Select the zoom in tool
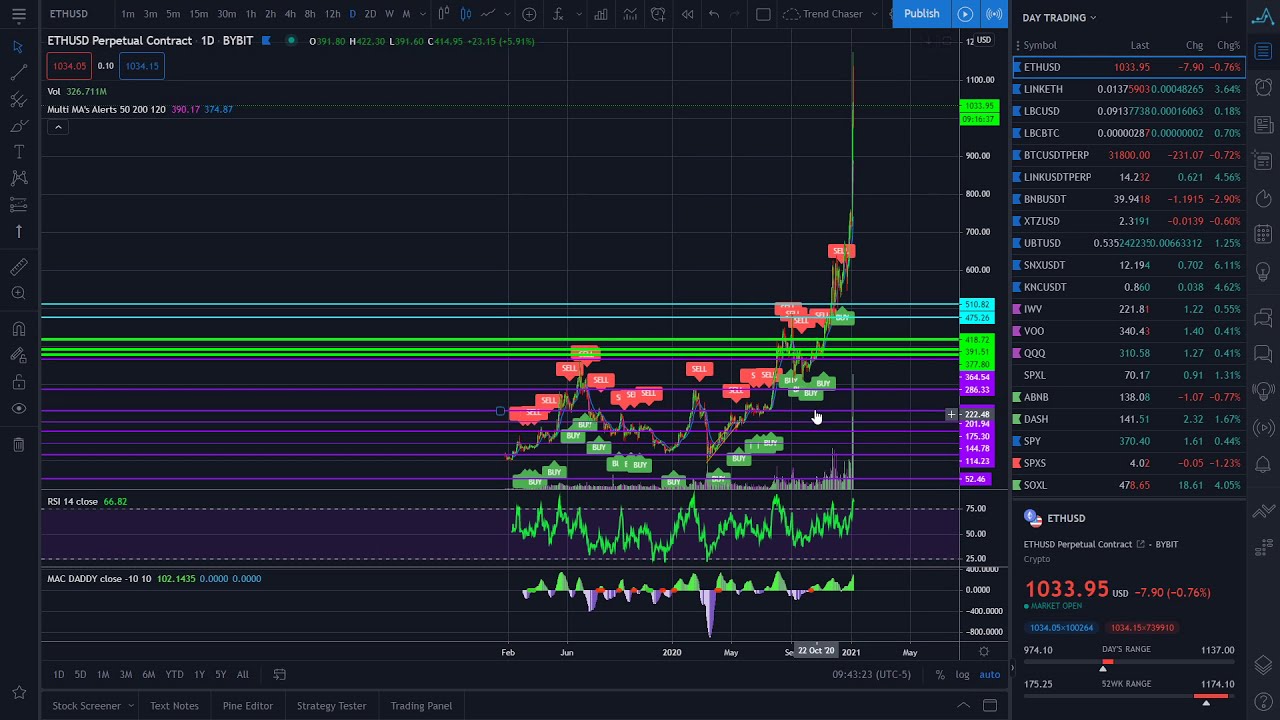 tap(18, 293)
